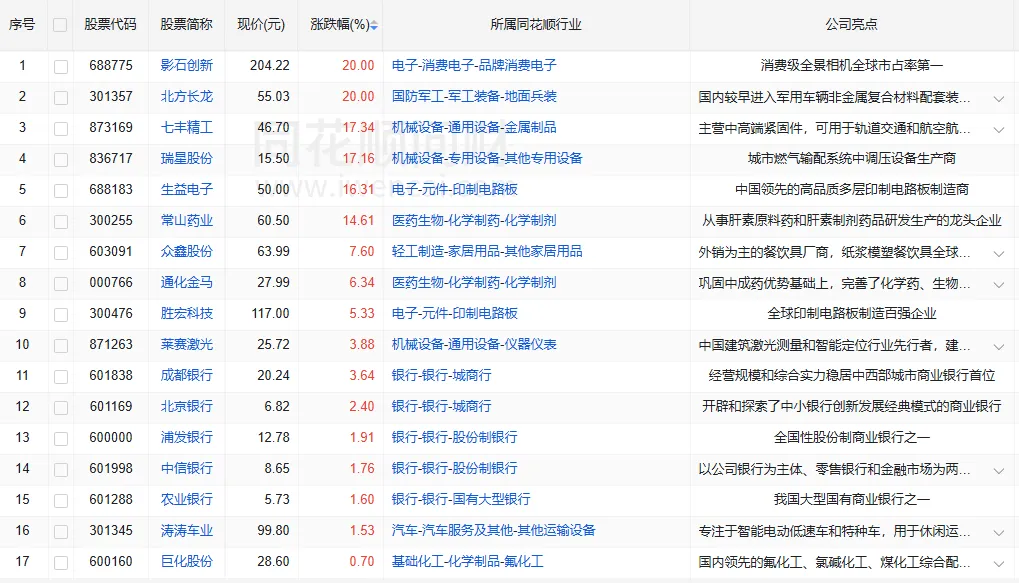The height and width of the screenshot is (583, 1019).
Task: Open 轻工制造-家居用品-其他家居用品 industry link
Action: (x=487, y=252)
